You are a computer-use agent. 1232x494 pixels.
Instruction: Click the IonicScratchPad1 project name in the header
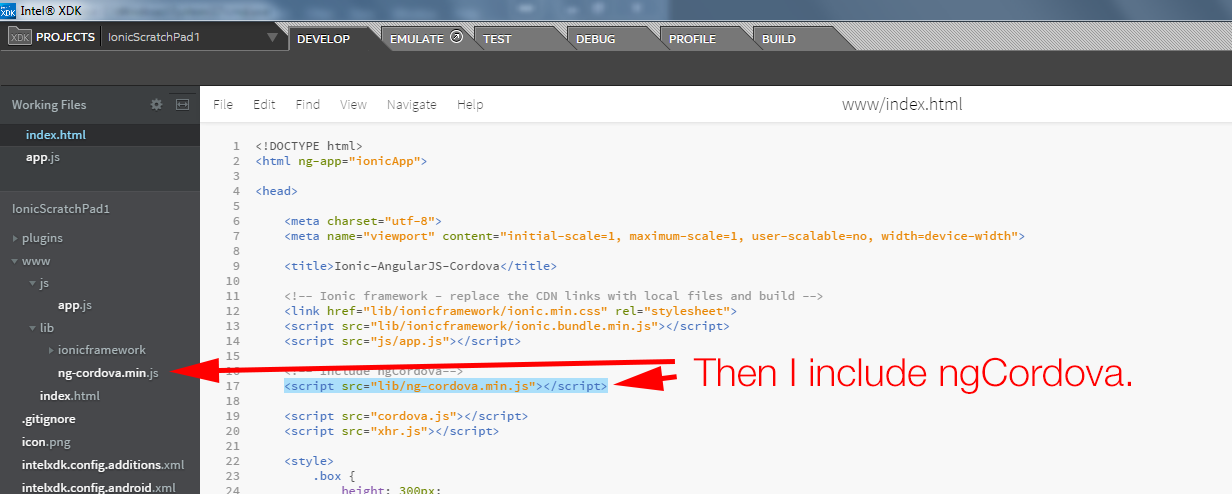point(155,38)
